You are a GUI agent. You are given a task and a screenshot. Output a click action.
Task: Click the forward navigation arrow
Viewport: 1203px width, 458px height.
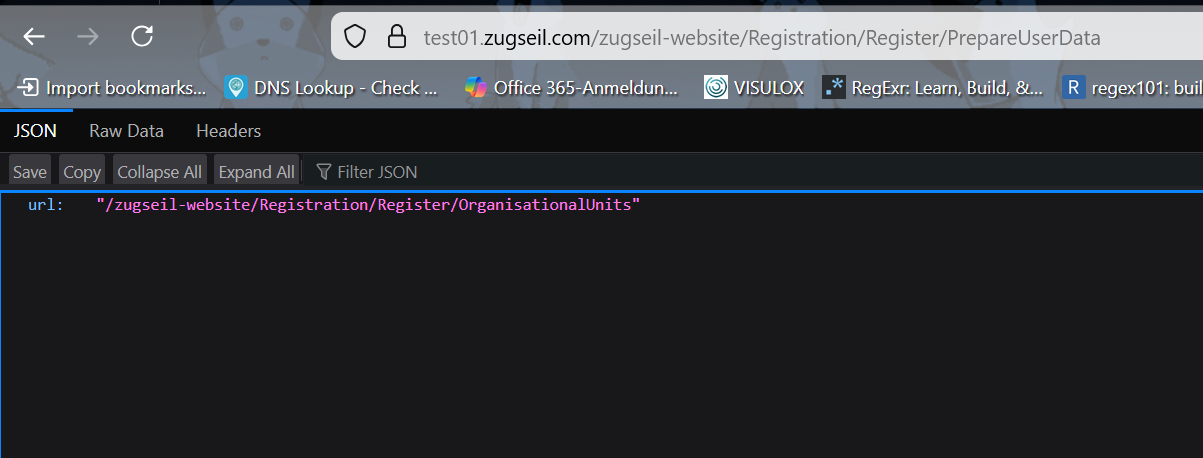pos(88,37)
